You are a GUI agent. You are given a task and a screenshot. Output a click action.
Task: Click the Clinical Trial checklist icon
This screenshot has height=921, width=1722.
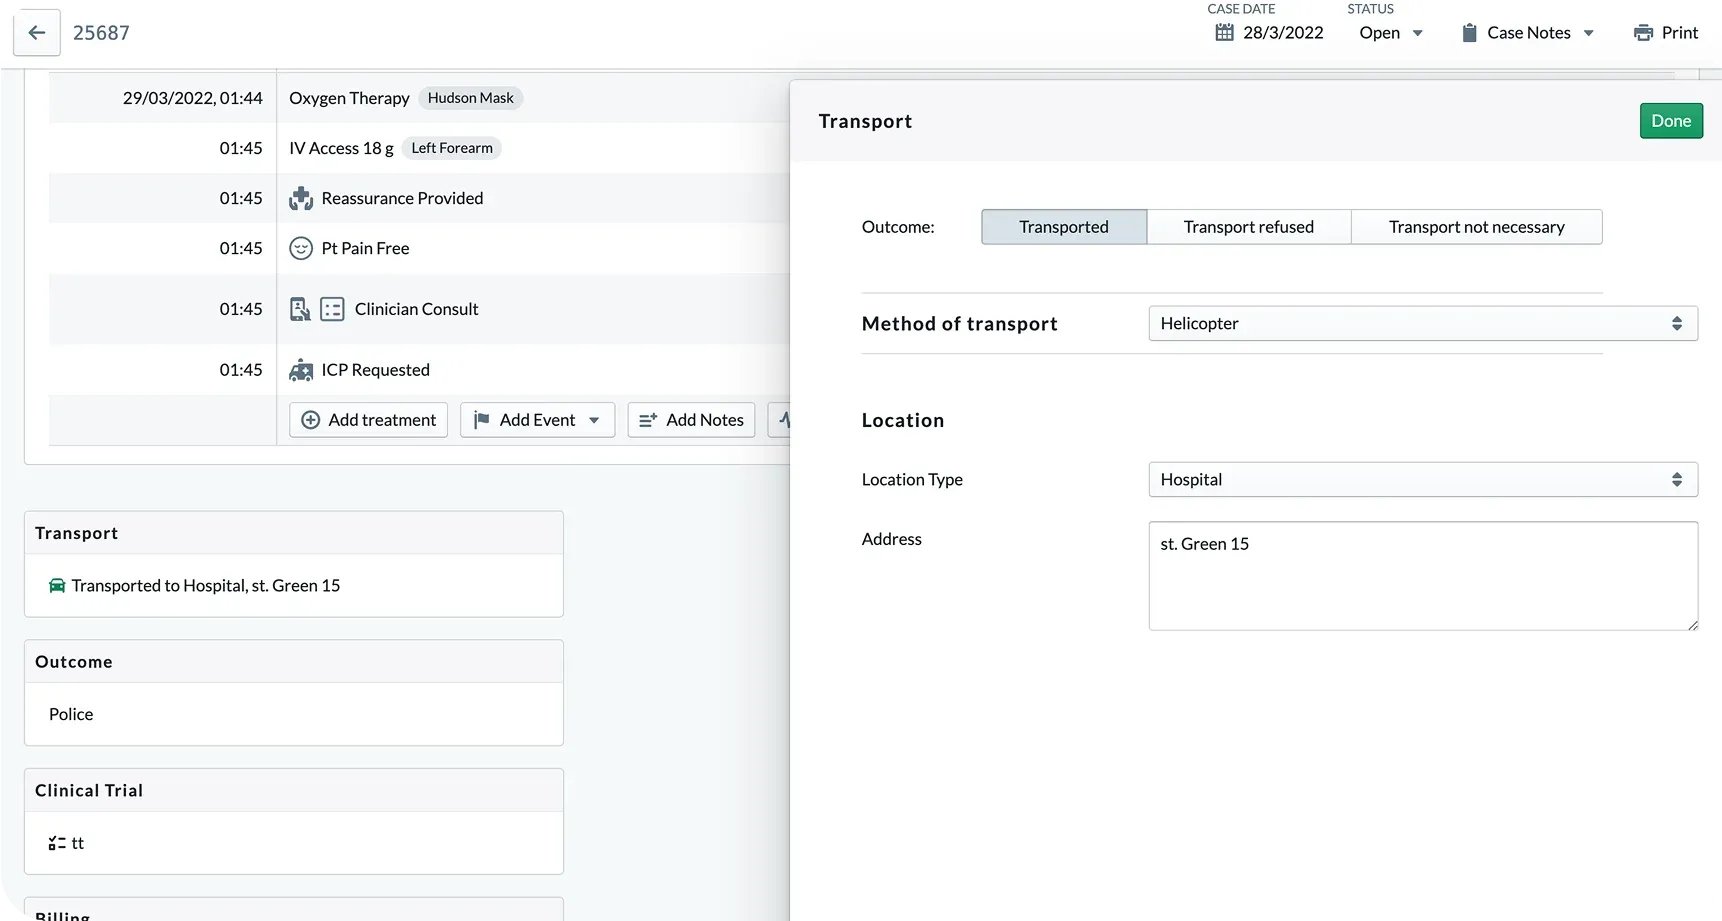[x=57, y=843]
